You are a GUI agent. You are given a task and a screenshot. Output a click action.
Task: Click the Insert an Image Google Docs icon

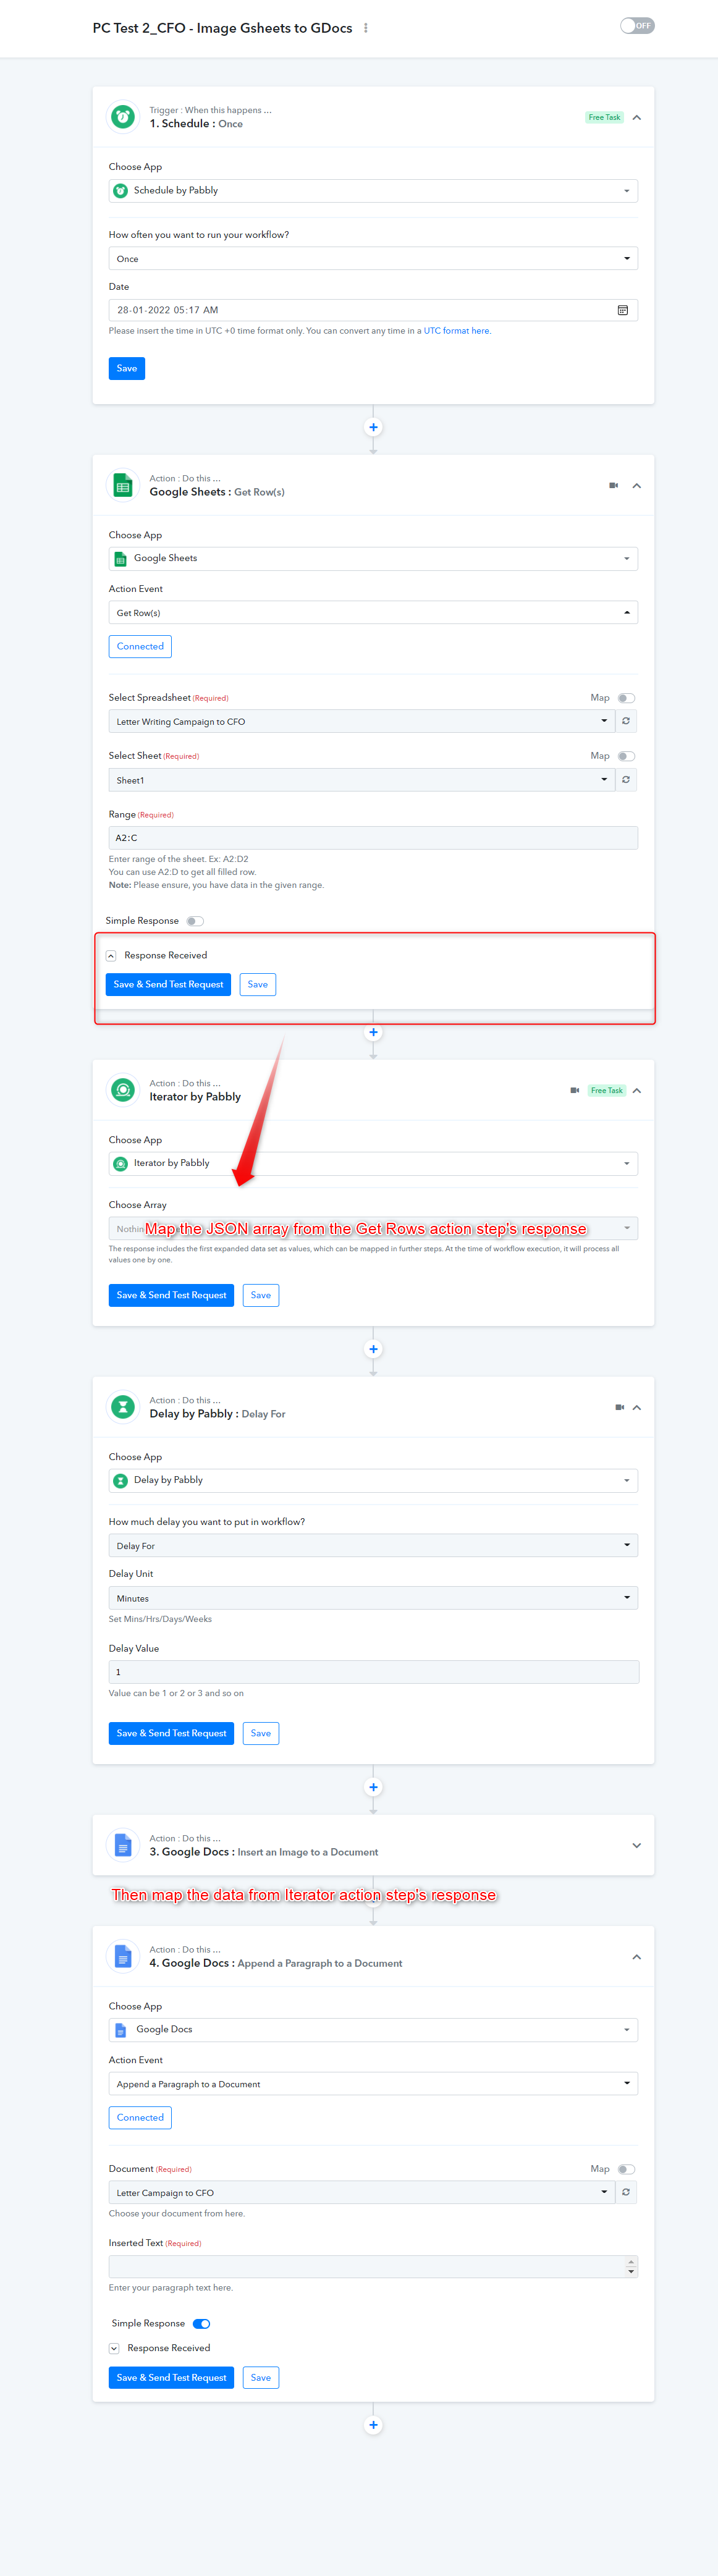point(123,1846)
